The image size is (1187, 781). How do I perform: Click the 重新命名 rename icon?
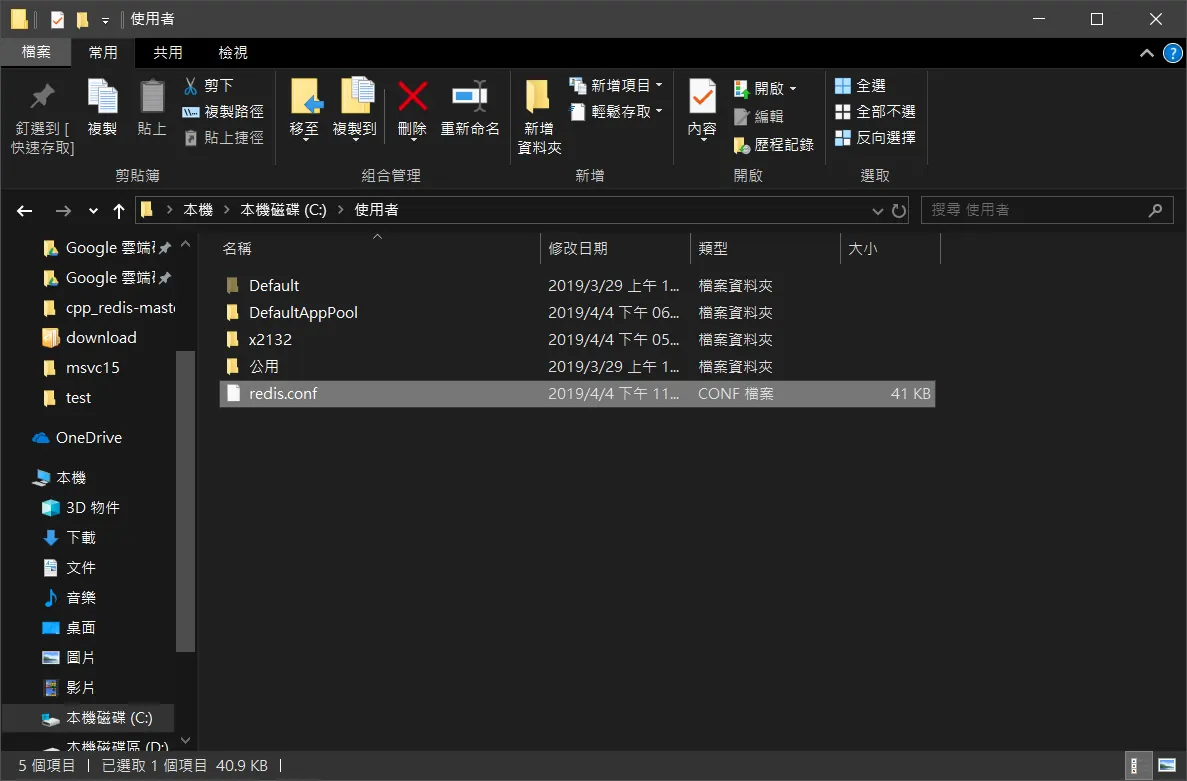(470, 96)
